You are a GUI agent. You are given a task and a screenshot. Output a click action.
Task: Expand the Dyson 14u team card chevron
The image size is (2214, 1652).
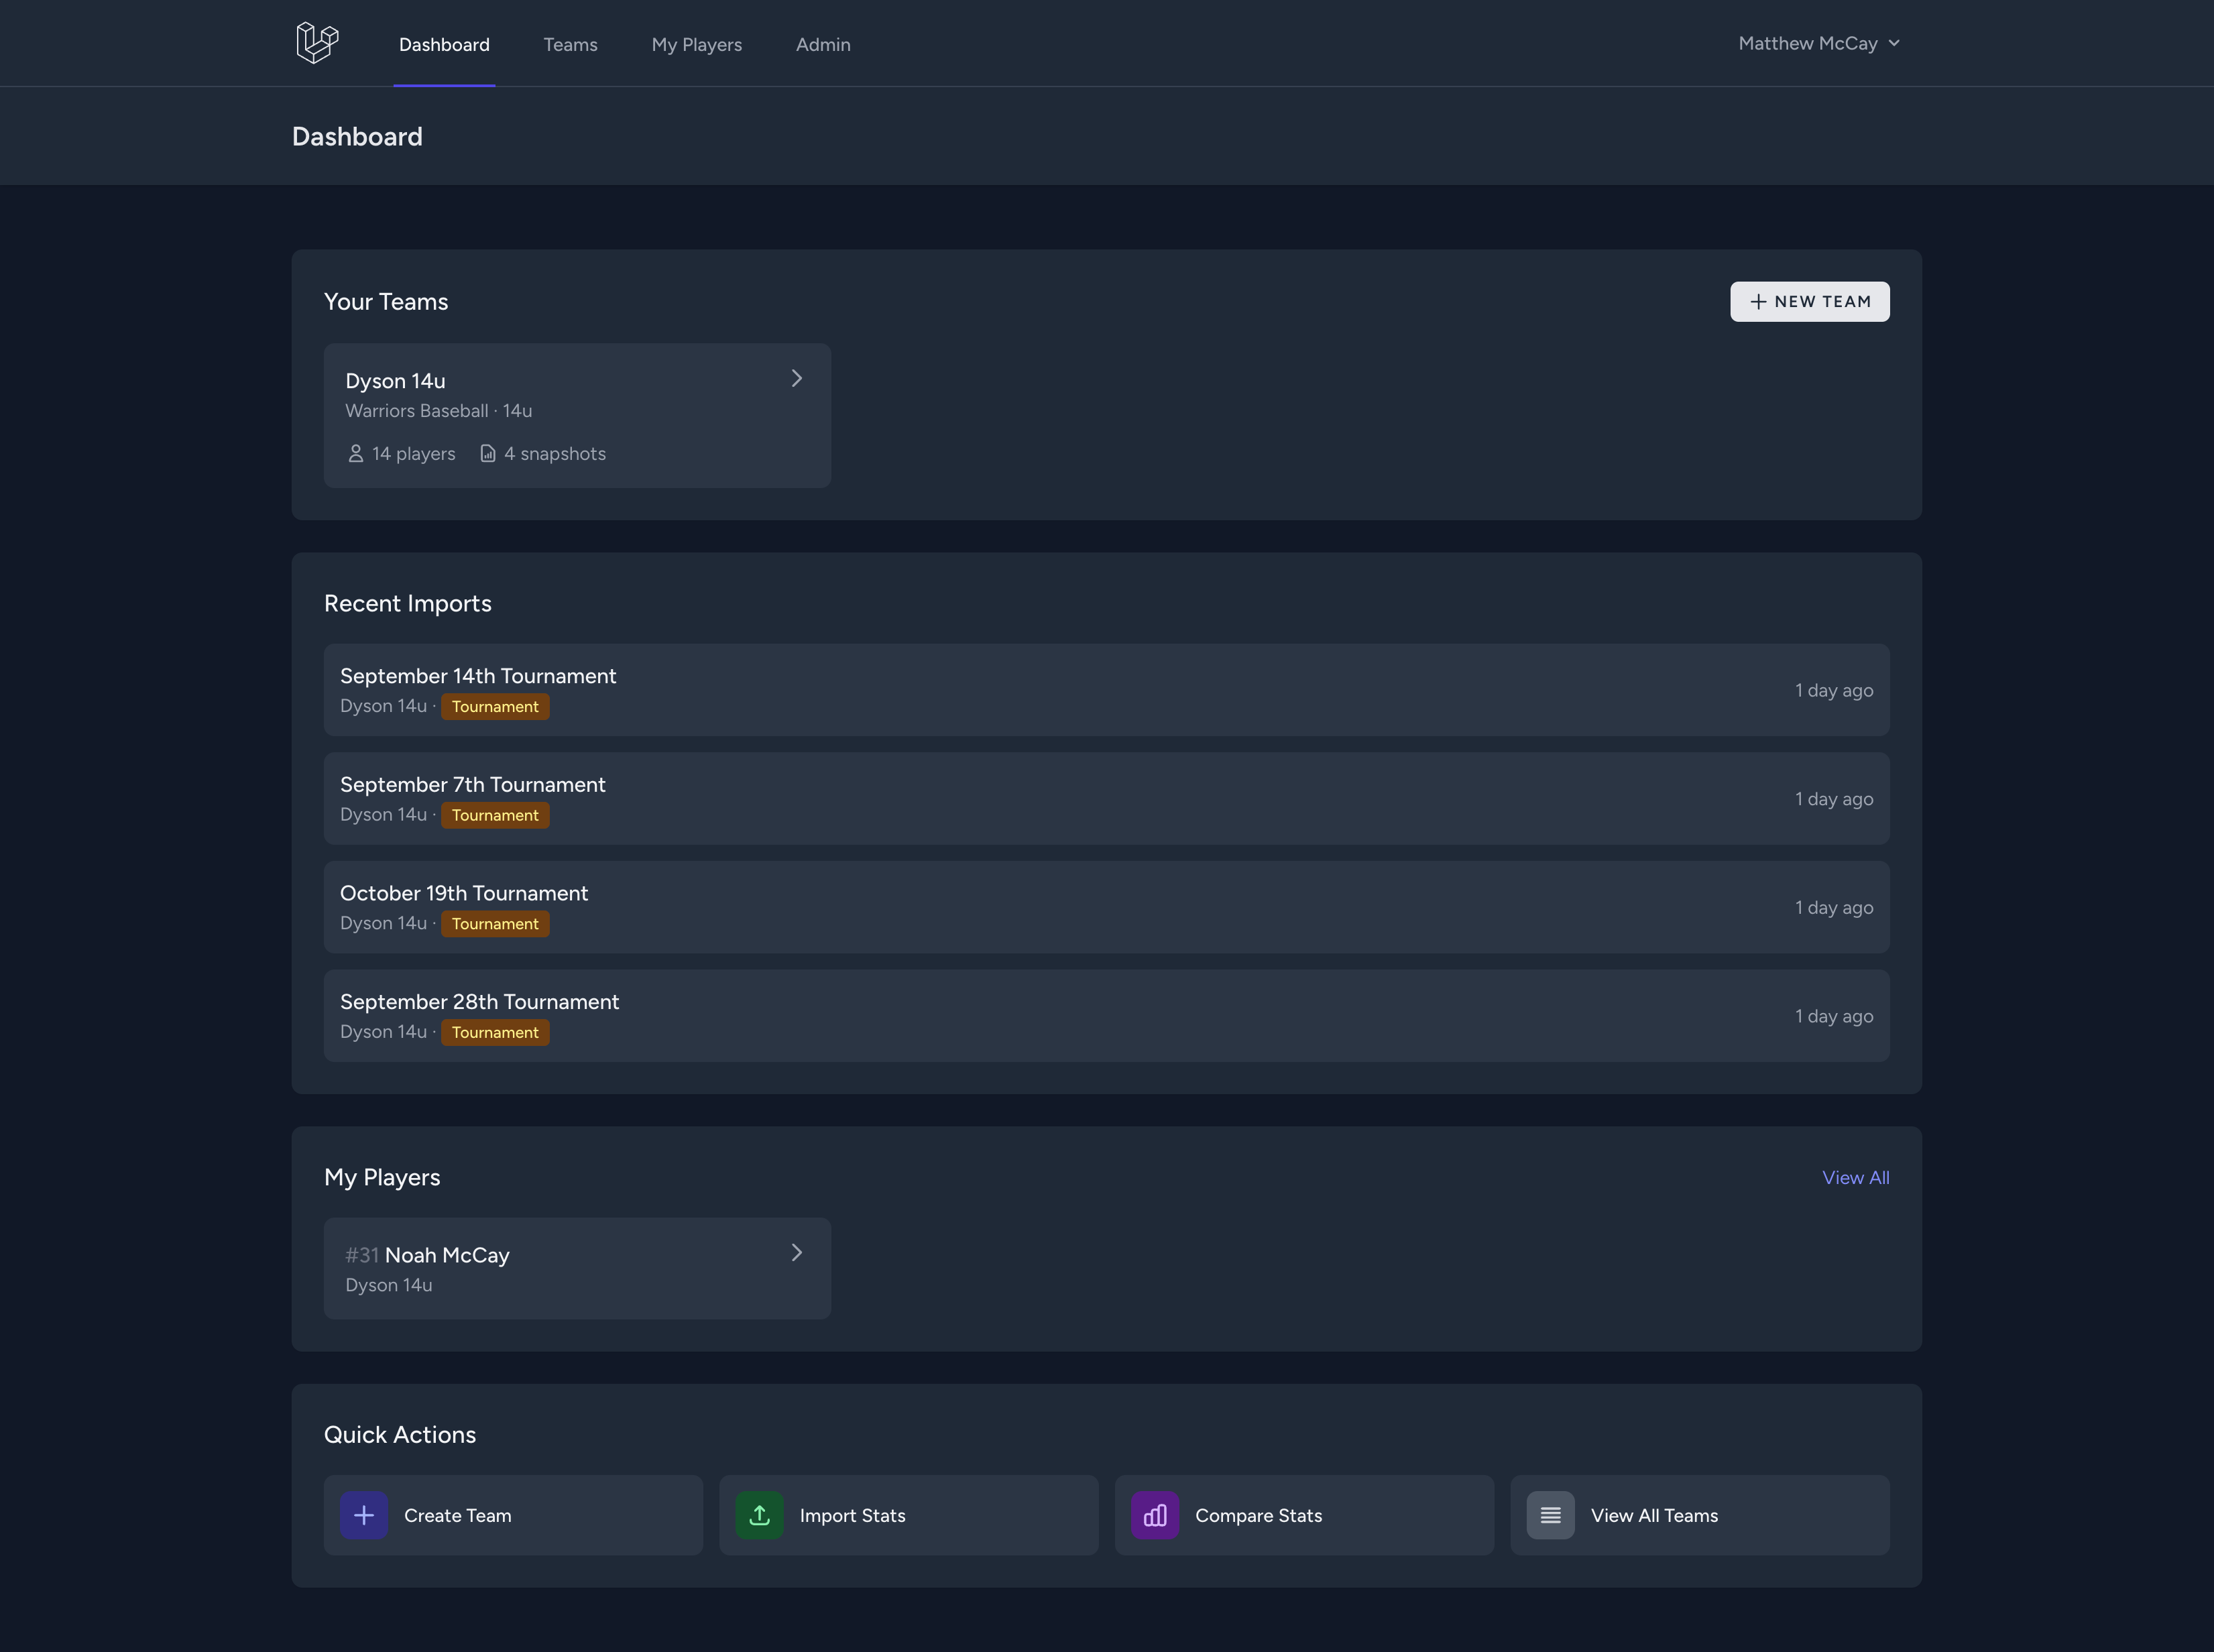(796, 378)
